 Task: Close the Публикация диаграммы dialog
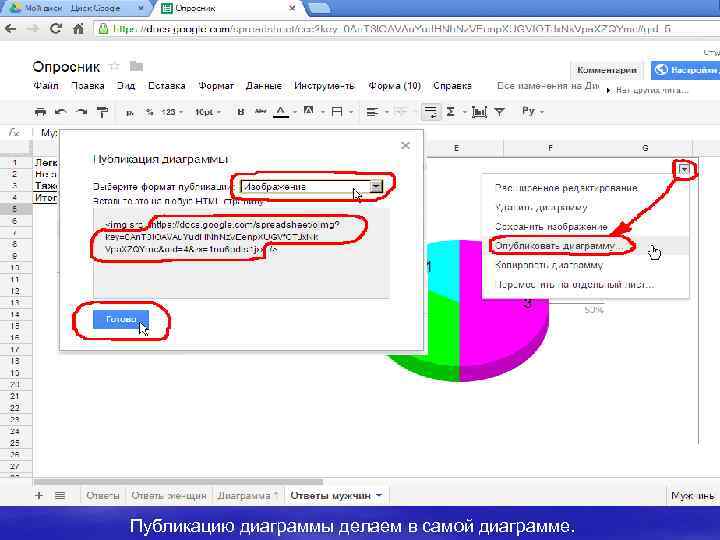coord(405,146)
